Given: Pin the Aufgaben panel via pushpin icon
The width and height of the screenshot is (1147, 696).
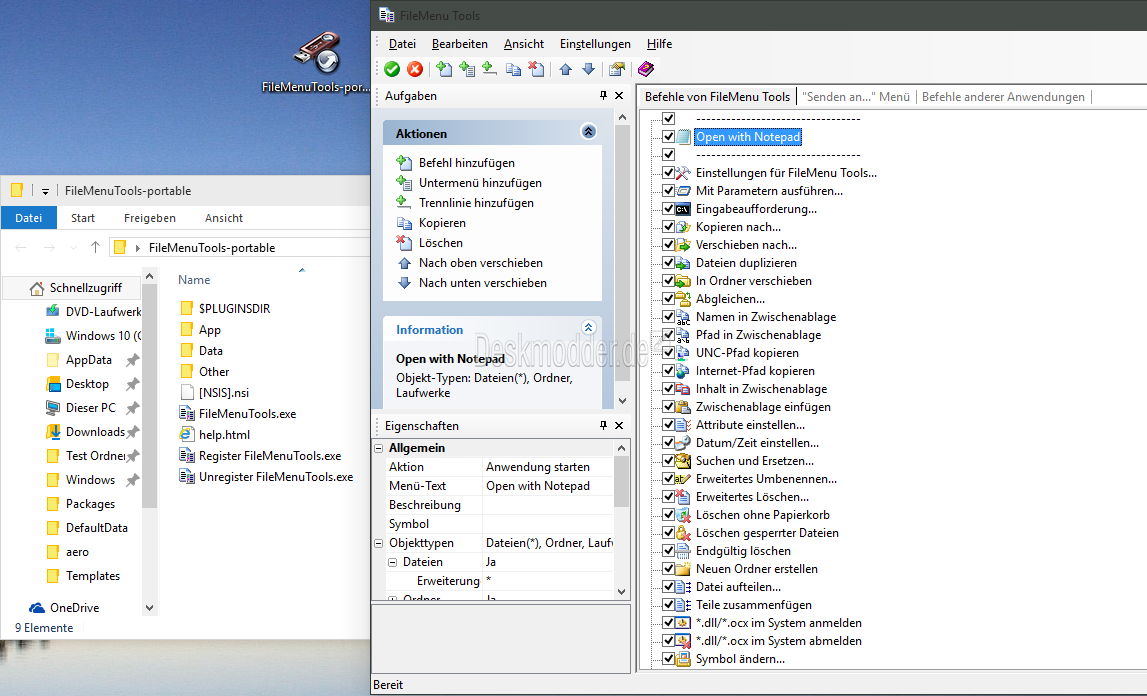Looking at the screenshot, I should 603,96.
